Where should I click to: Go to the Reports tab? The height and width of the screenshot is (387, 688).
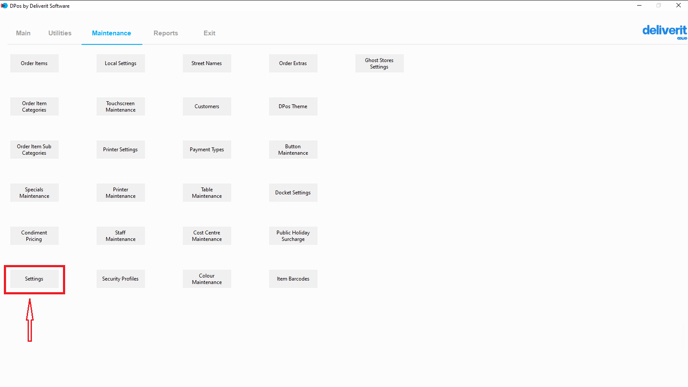(x=165, y=33)
